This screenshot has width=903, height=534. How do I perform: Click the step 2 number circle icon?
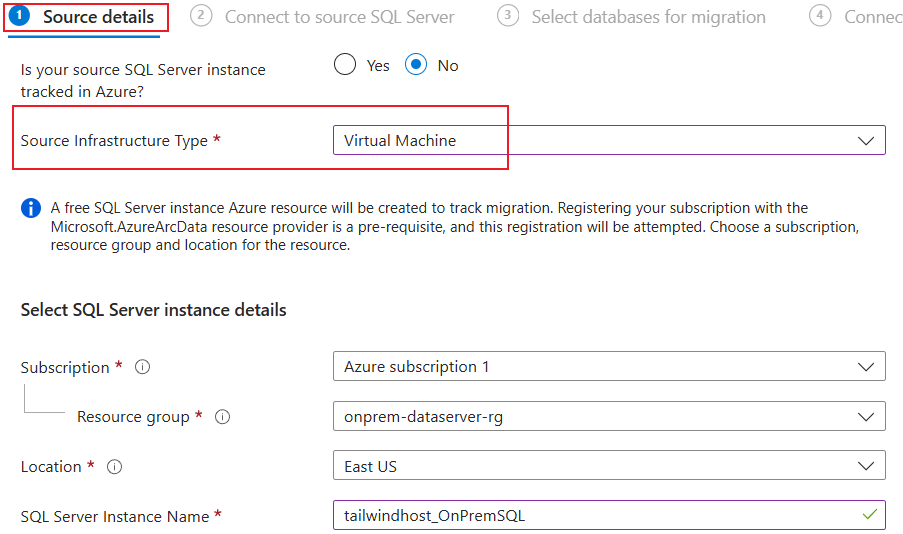click(201, 16)
